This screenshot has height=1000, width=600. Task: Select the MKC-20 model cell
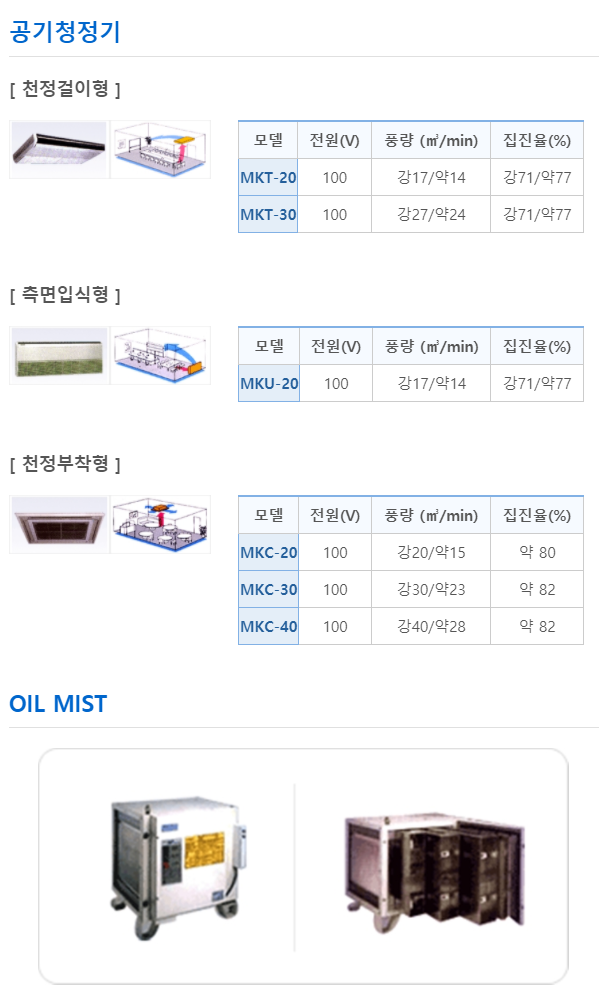point(268,552)
